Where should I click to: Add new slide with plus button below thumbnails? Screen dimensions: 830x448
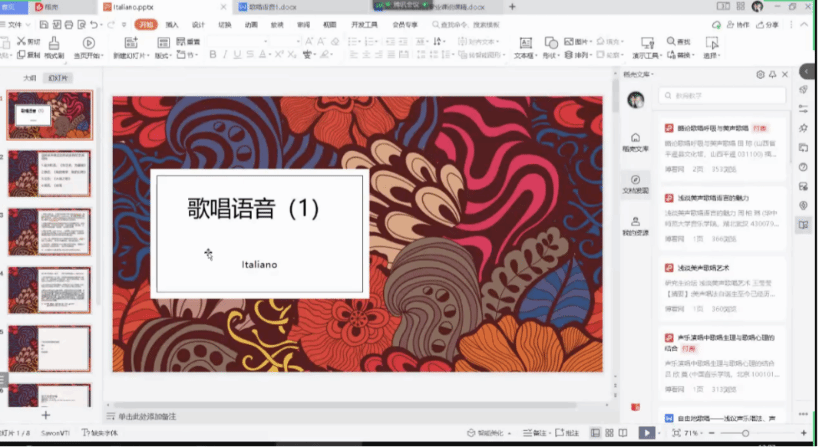click(x=45, y=414)
